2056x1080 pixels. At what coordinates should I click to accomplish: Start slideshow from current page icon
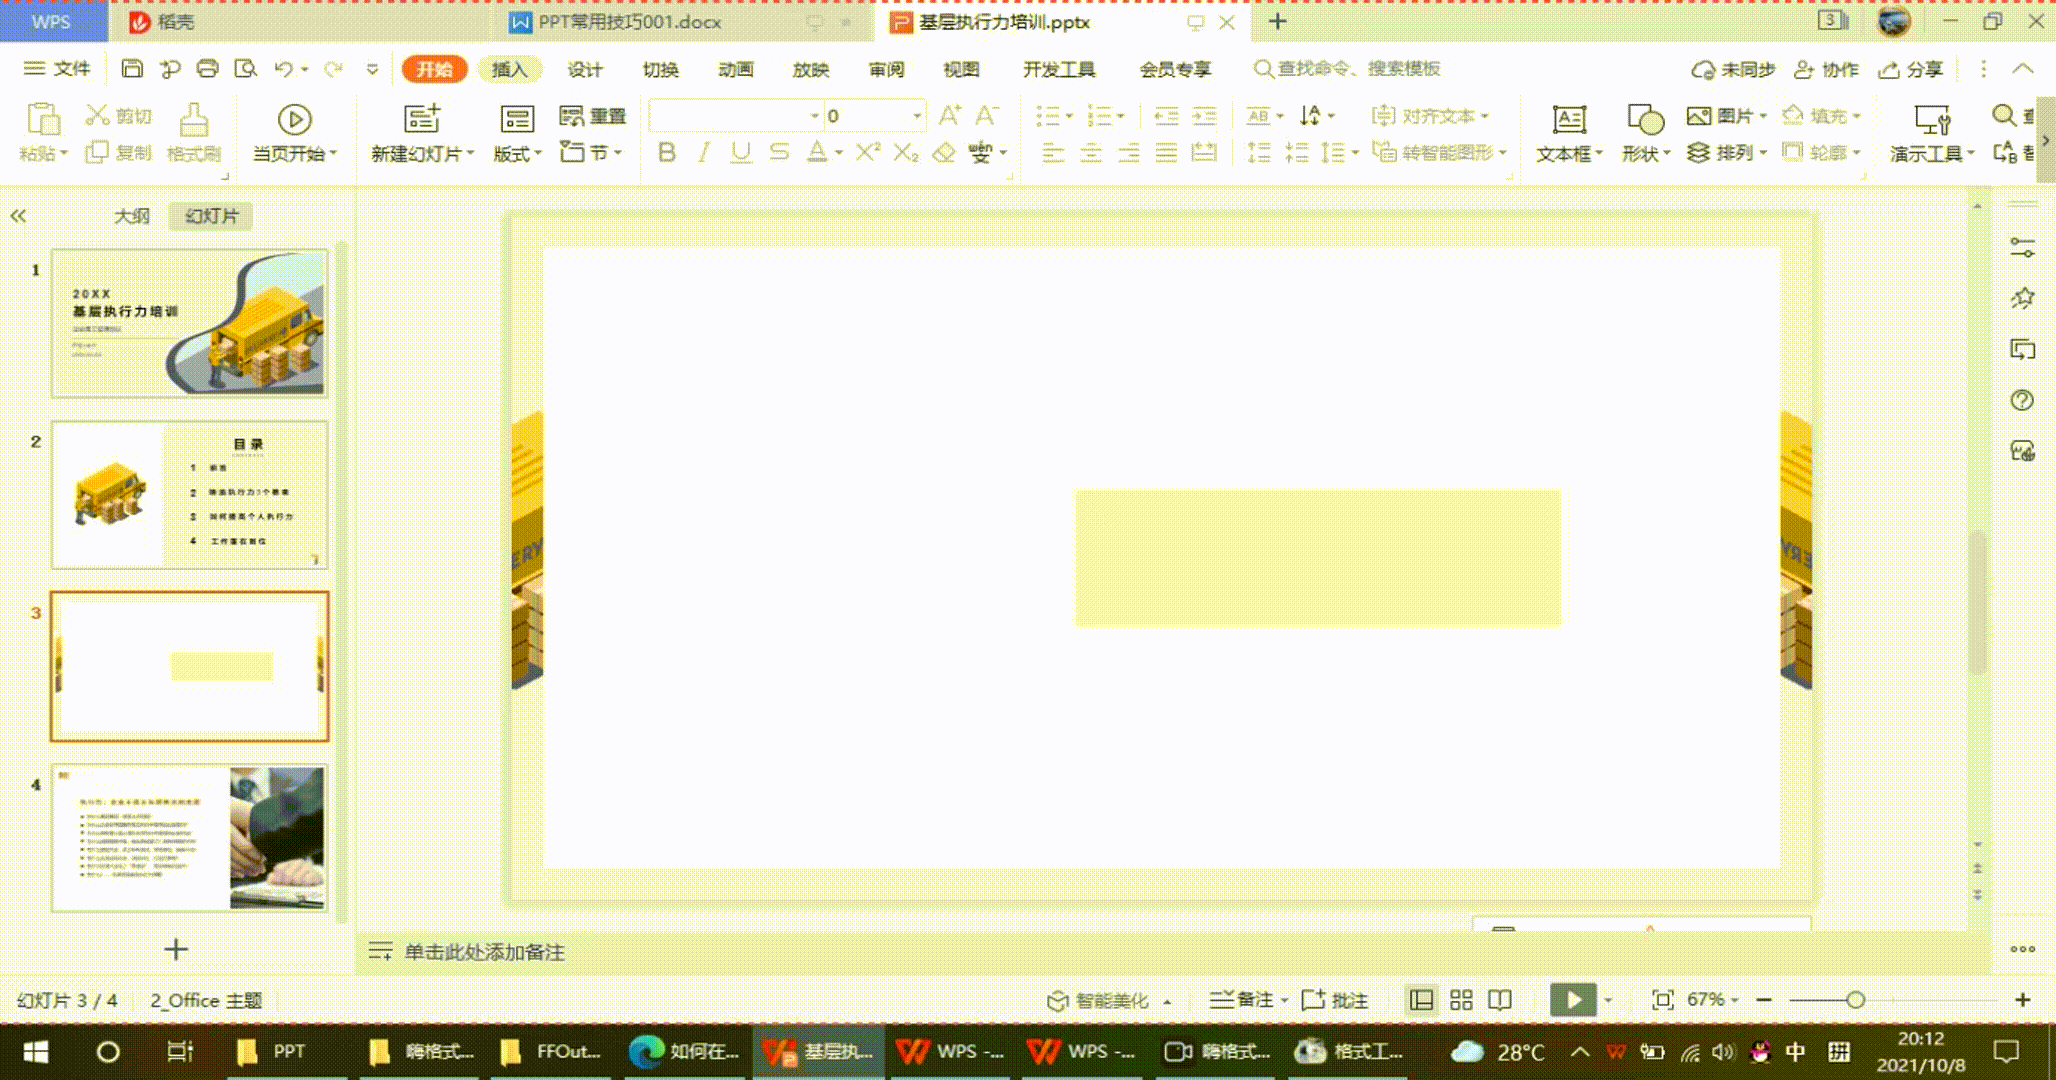coord(294,120)
